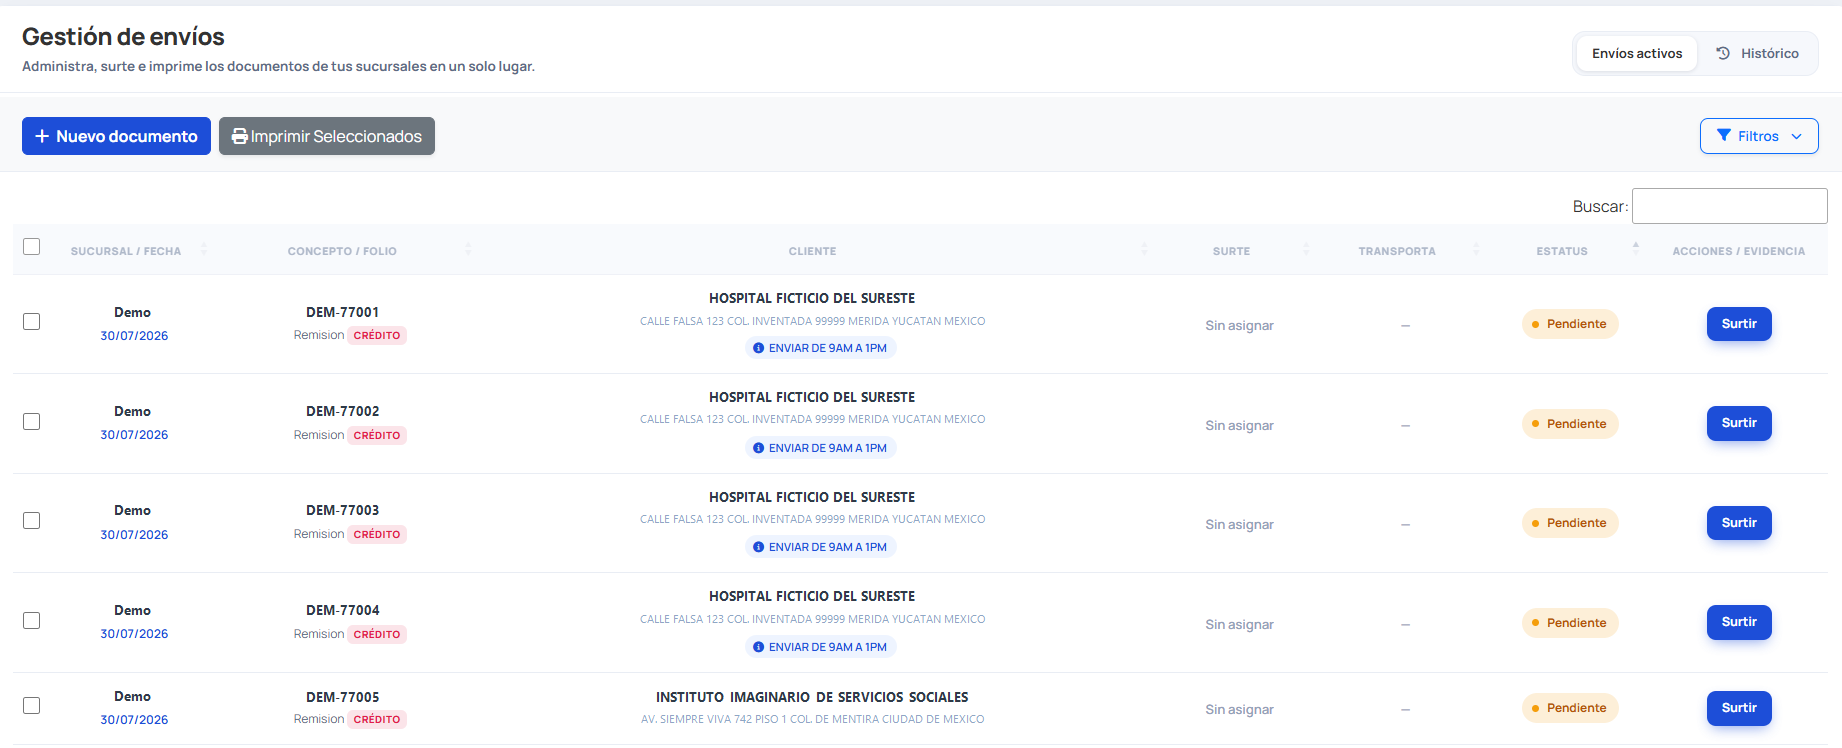Click INSTITUTO IMAGINARIO DE SERVICIOS SOCIALES client name
The height and width of the screenshot is (748, 1842).
click(x=812, y=698)
